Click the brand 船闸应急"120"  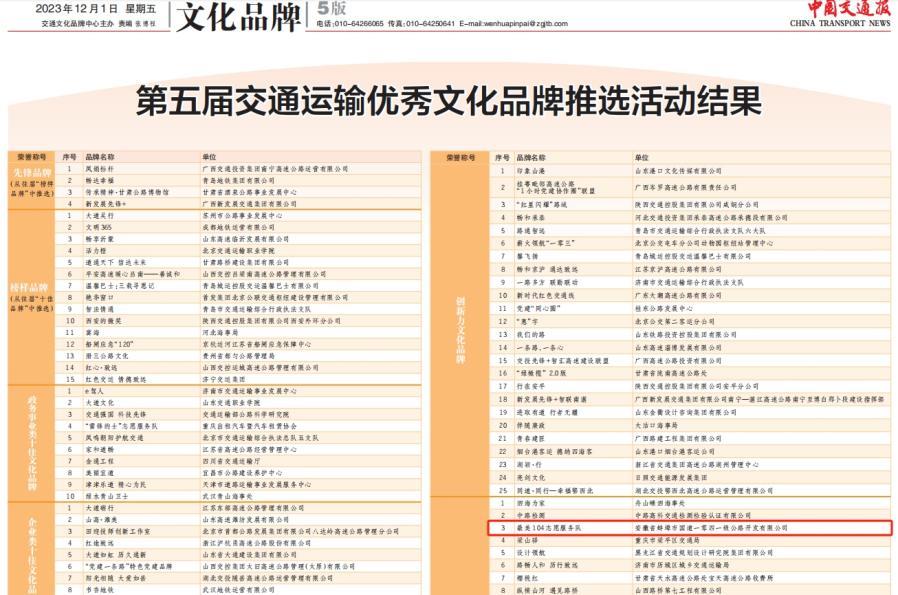click(x=109, y=344)
